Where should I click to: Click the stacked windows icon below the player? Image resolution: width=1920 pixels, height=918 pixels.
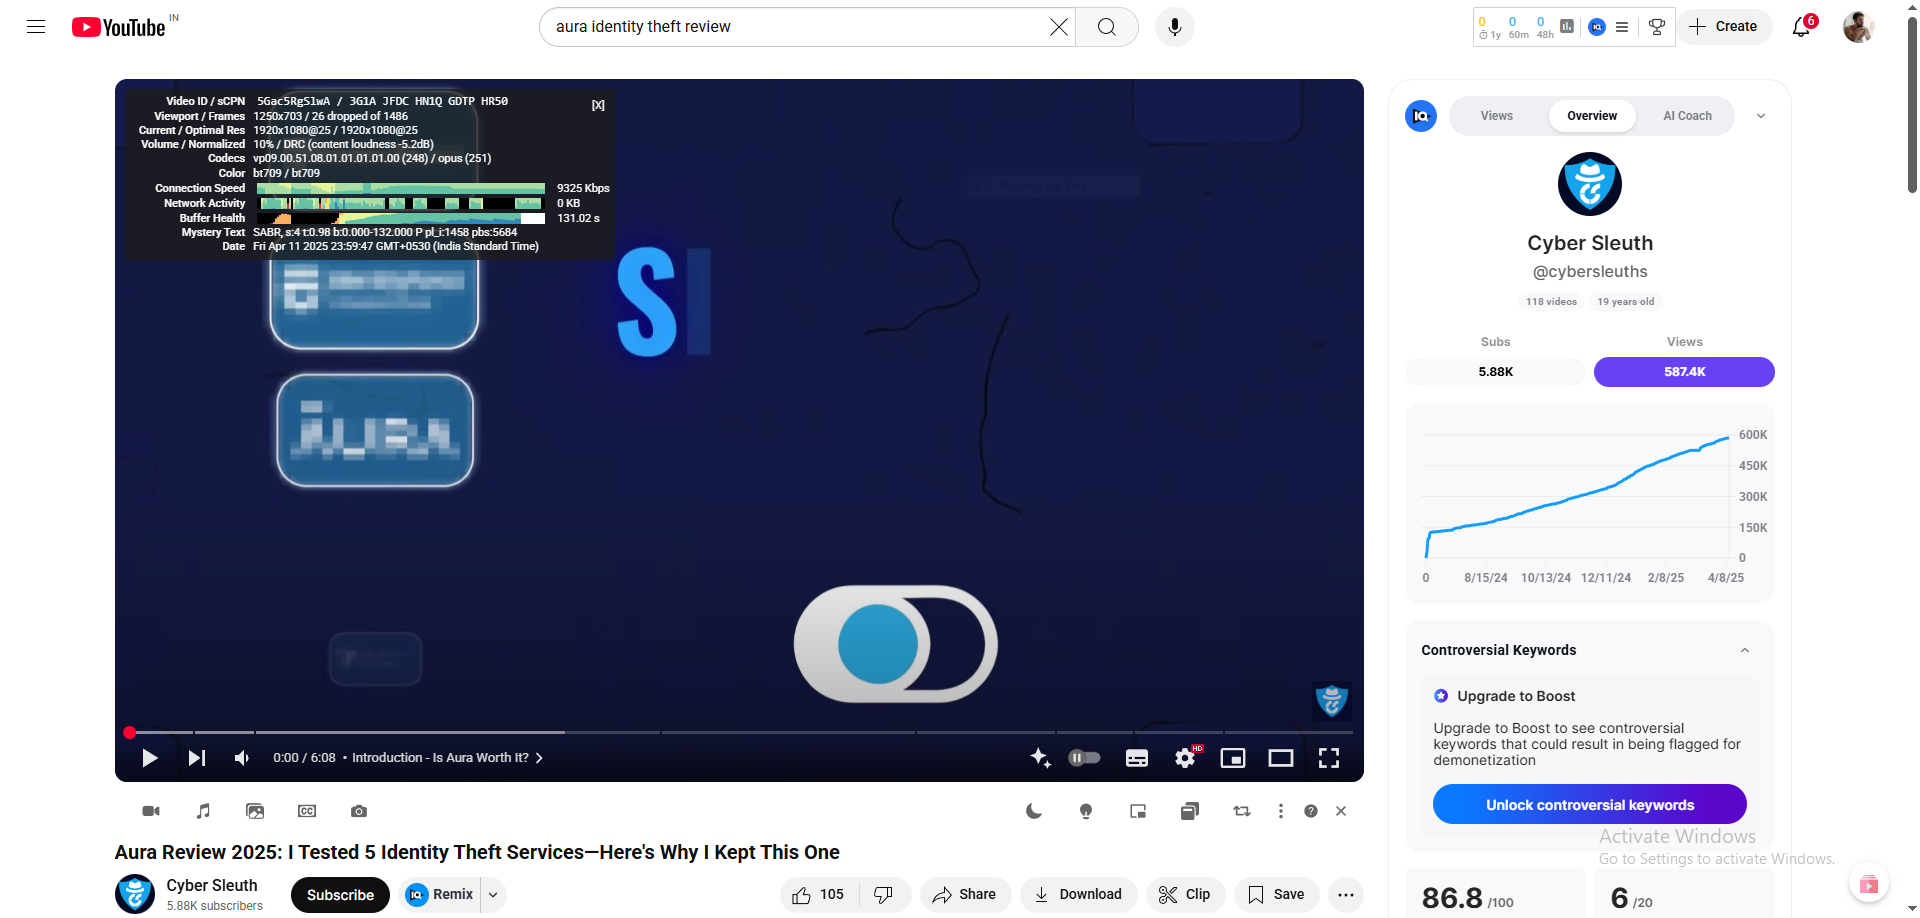click(x=1190, y=811)
